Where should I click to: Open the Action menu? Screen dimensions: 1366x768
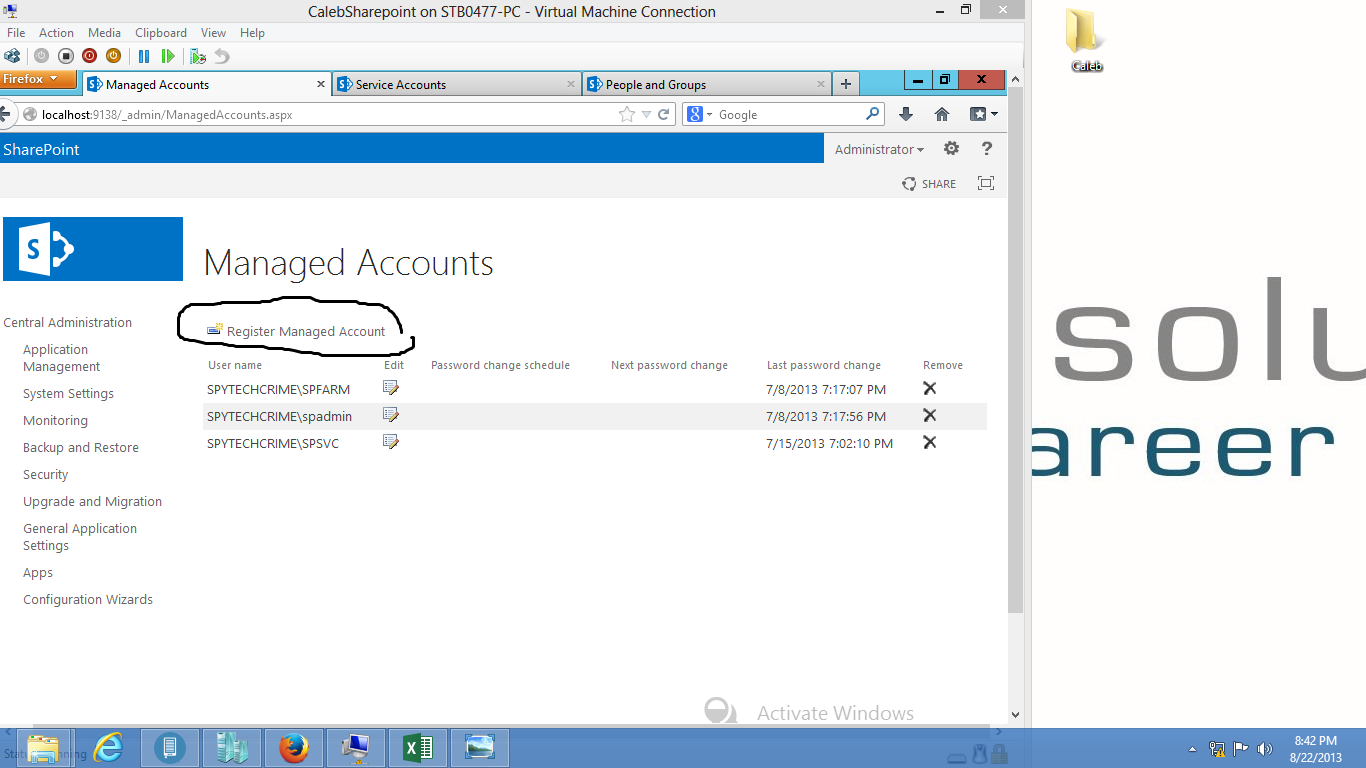click(x=56, y=33)
